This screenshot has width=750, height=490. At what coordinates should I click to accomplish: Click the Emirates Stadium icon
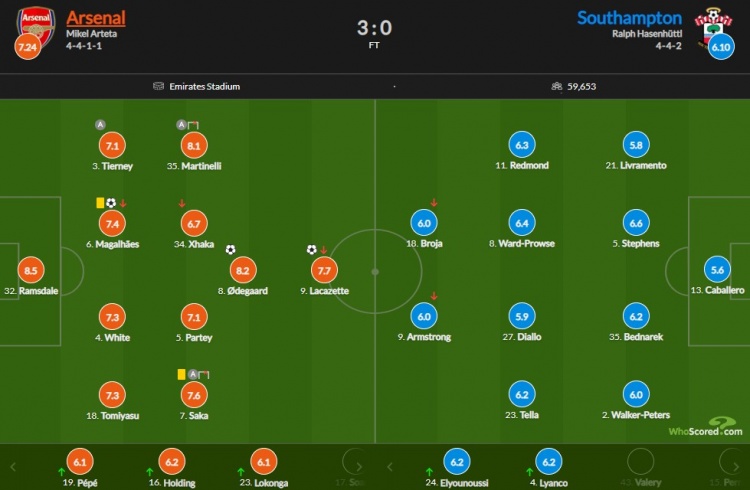pyautogui.click(x=158, y=86)
